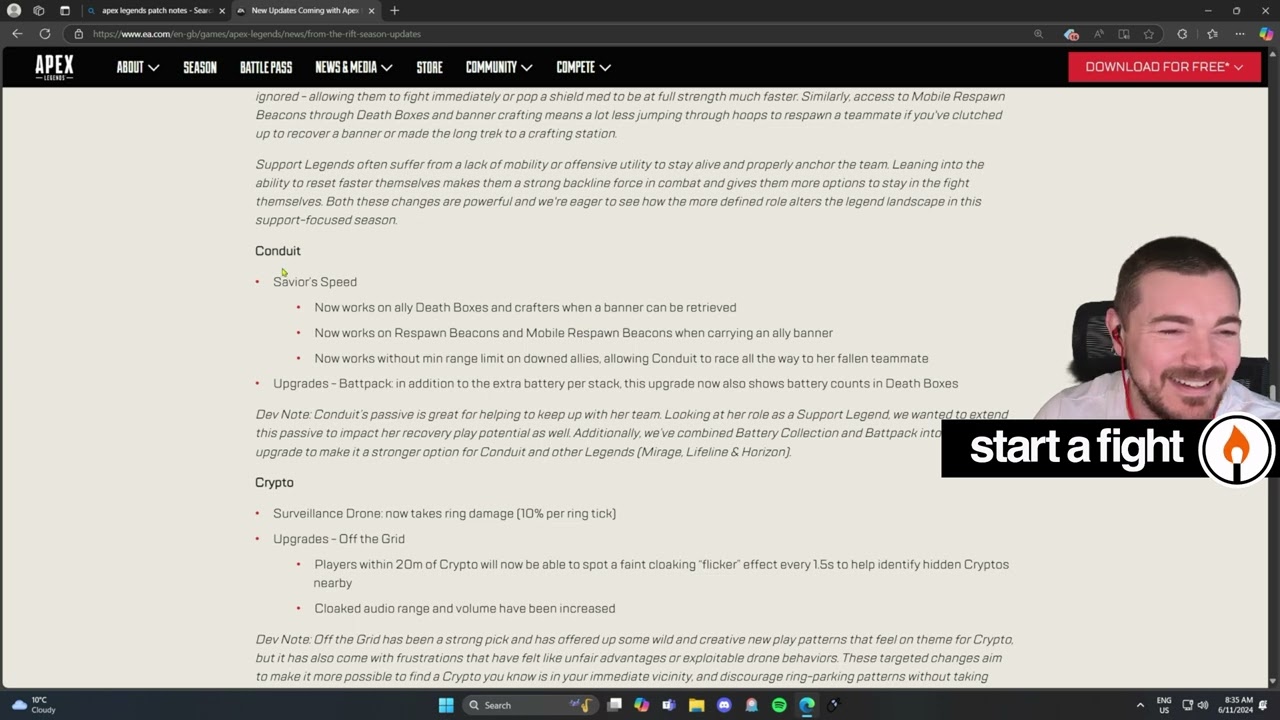Click 'Players within 20m of Crypto' bullet
Viewport: 1280px width, 720px height.
[661, 574]
